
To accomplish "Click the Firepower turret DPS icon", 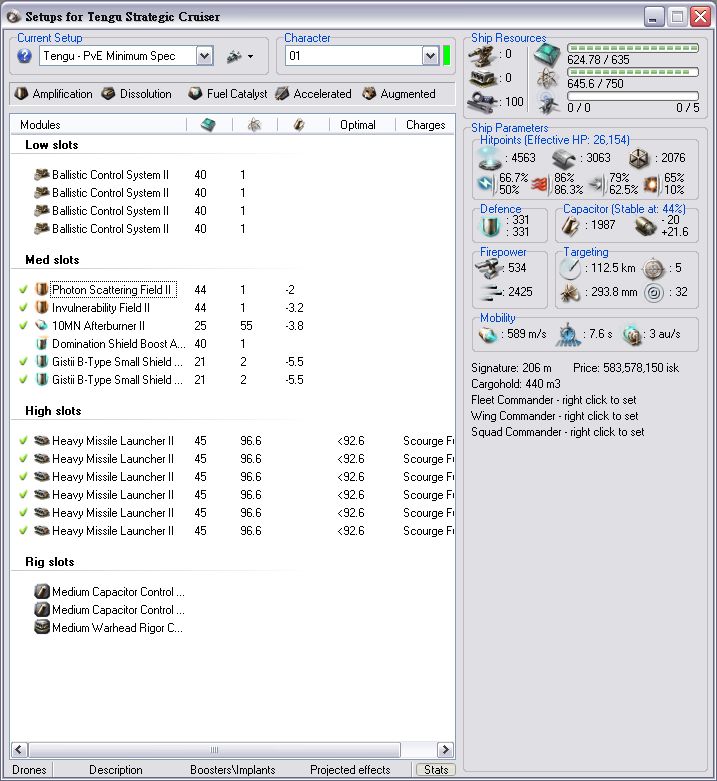I will [x=490, y=268].
